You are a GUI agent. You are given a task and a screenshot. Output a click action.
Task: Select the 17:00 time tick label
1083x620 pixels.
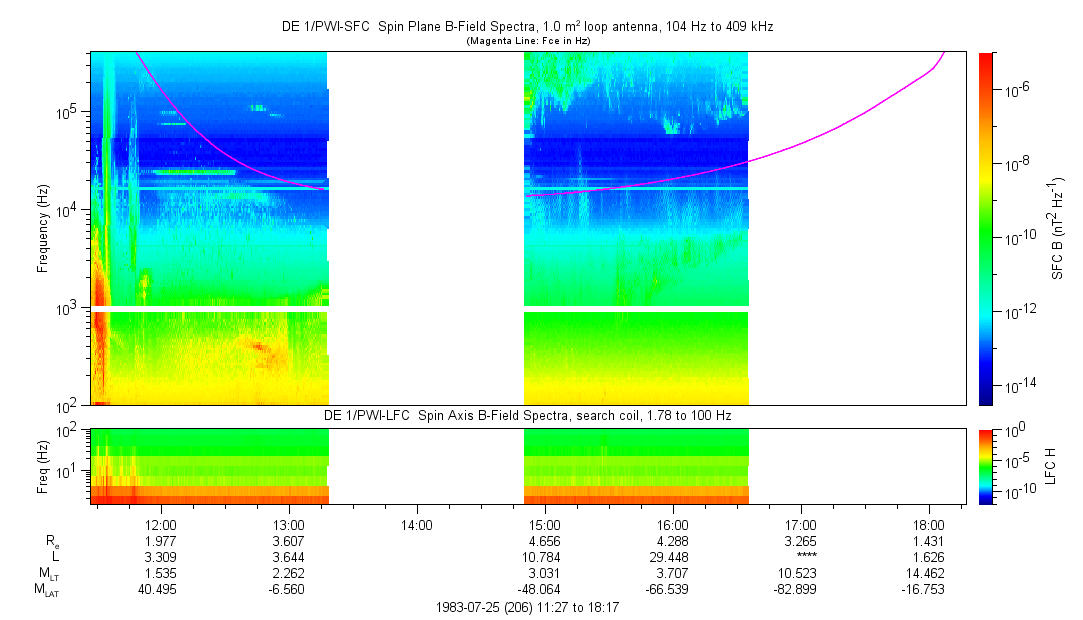point(801,525)
